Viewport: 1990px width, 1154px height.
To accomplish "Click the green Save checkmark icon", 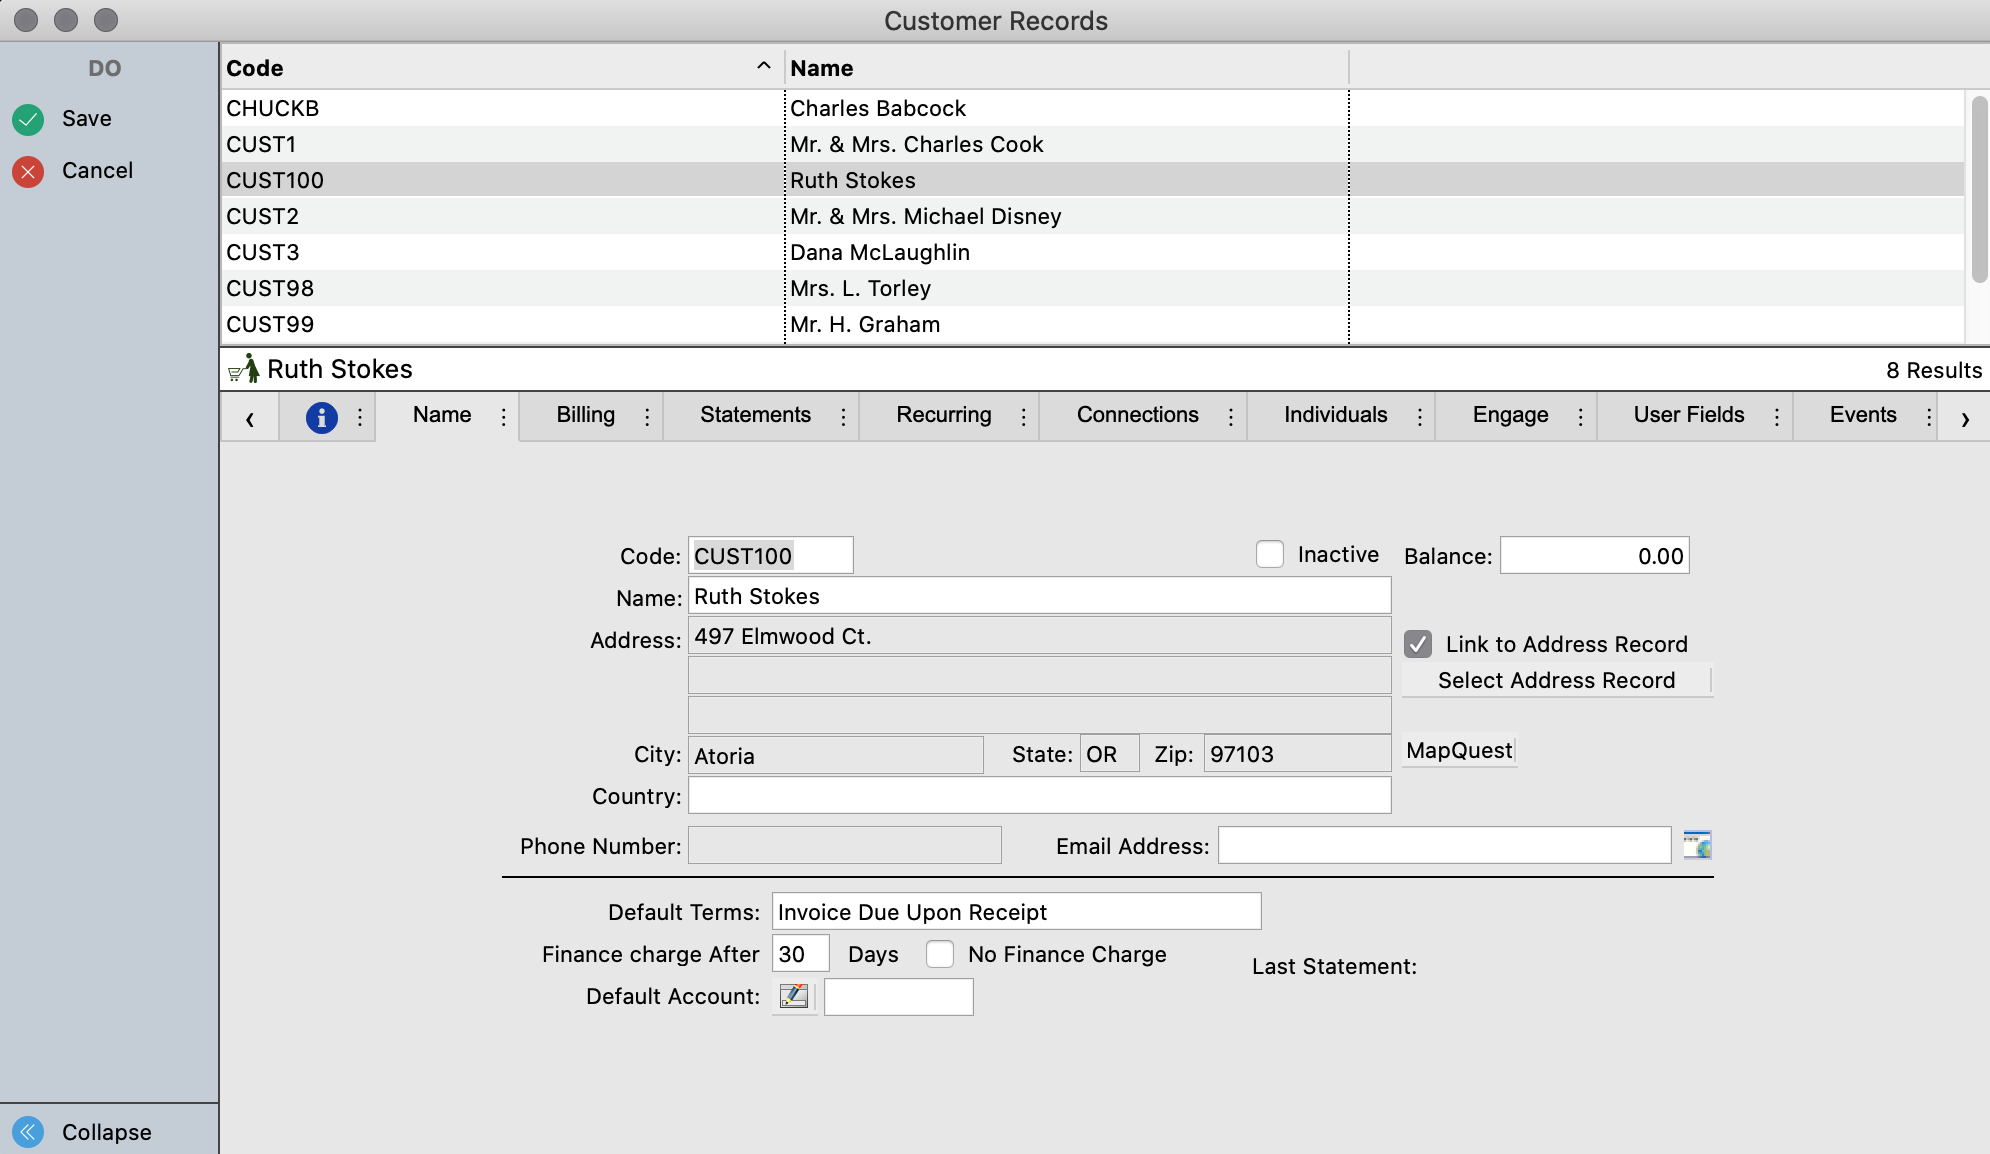I will pyautogui.click(x=28, y=119).
